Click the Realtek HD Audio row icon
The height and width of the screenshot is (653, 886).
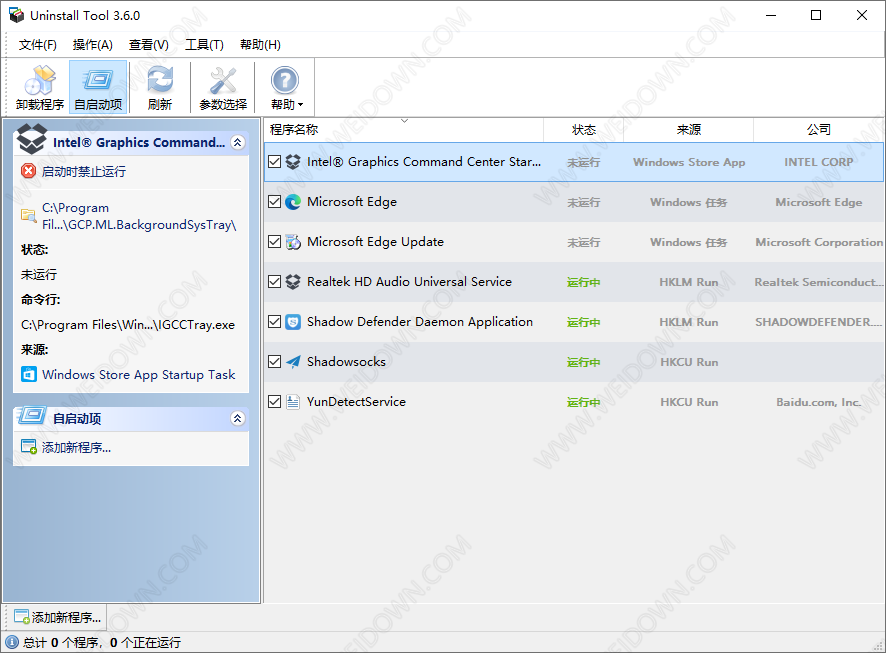293,282
